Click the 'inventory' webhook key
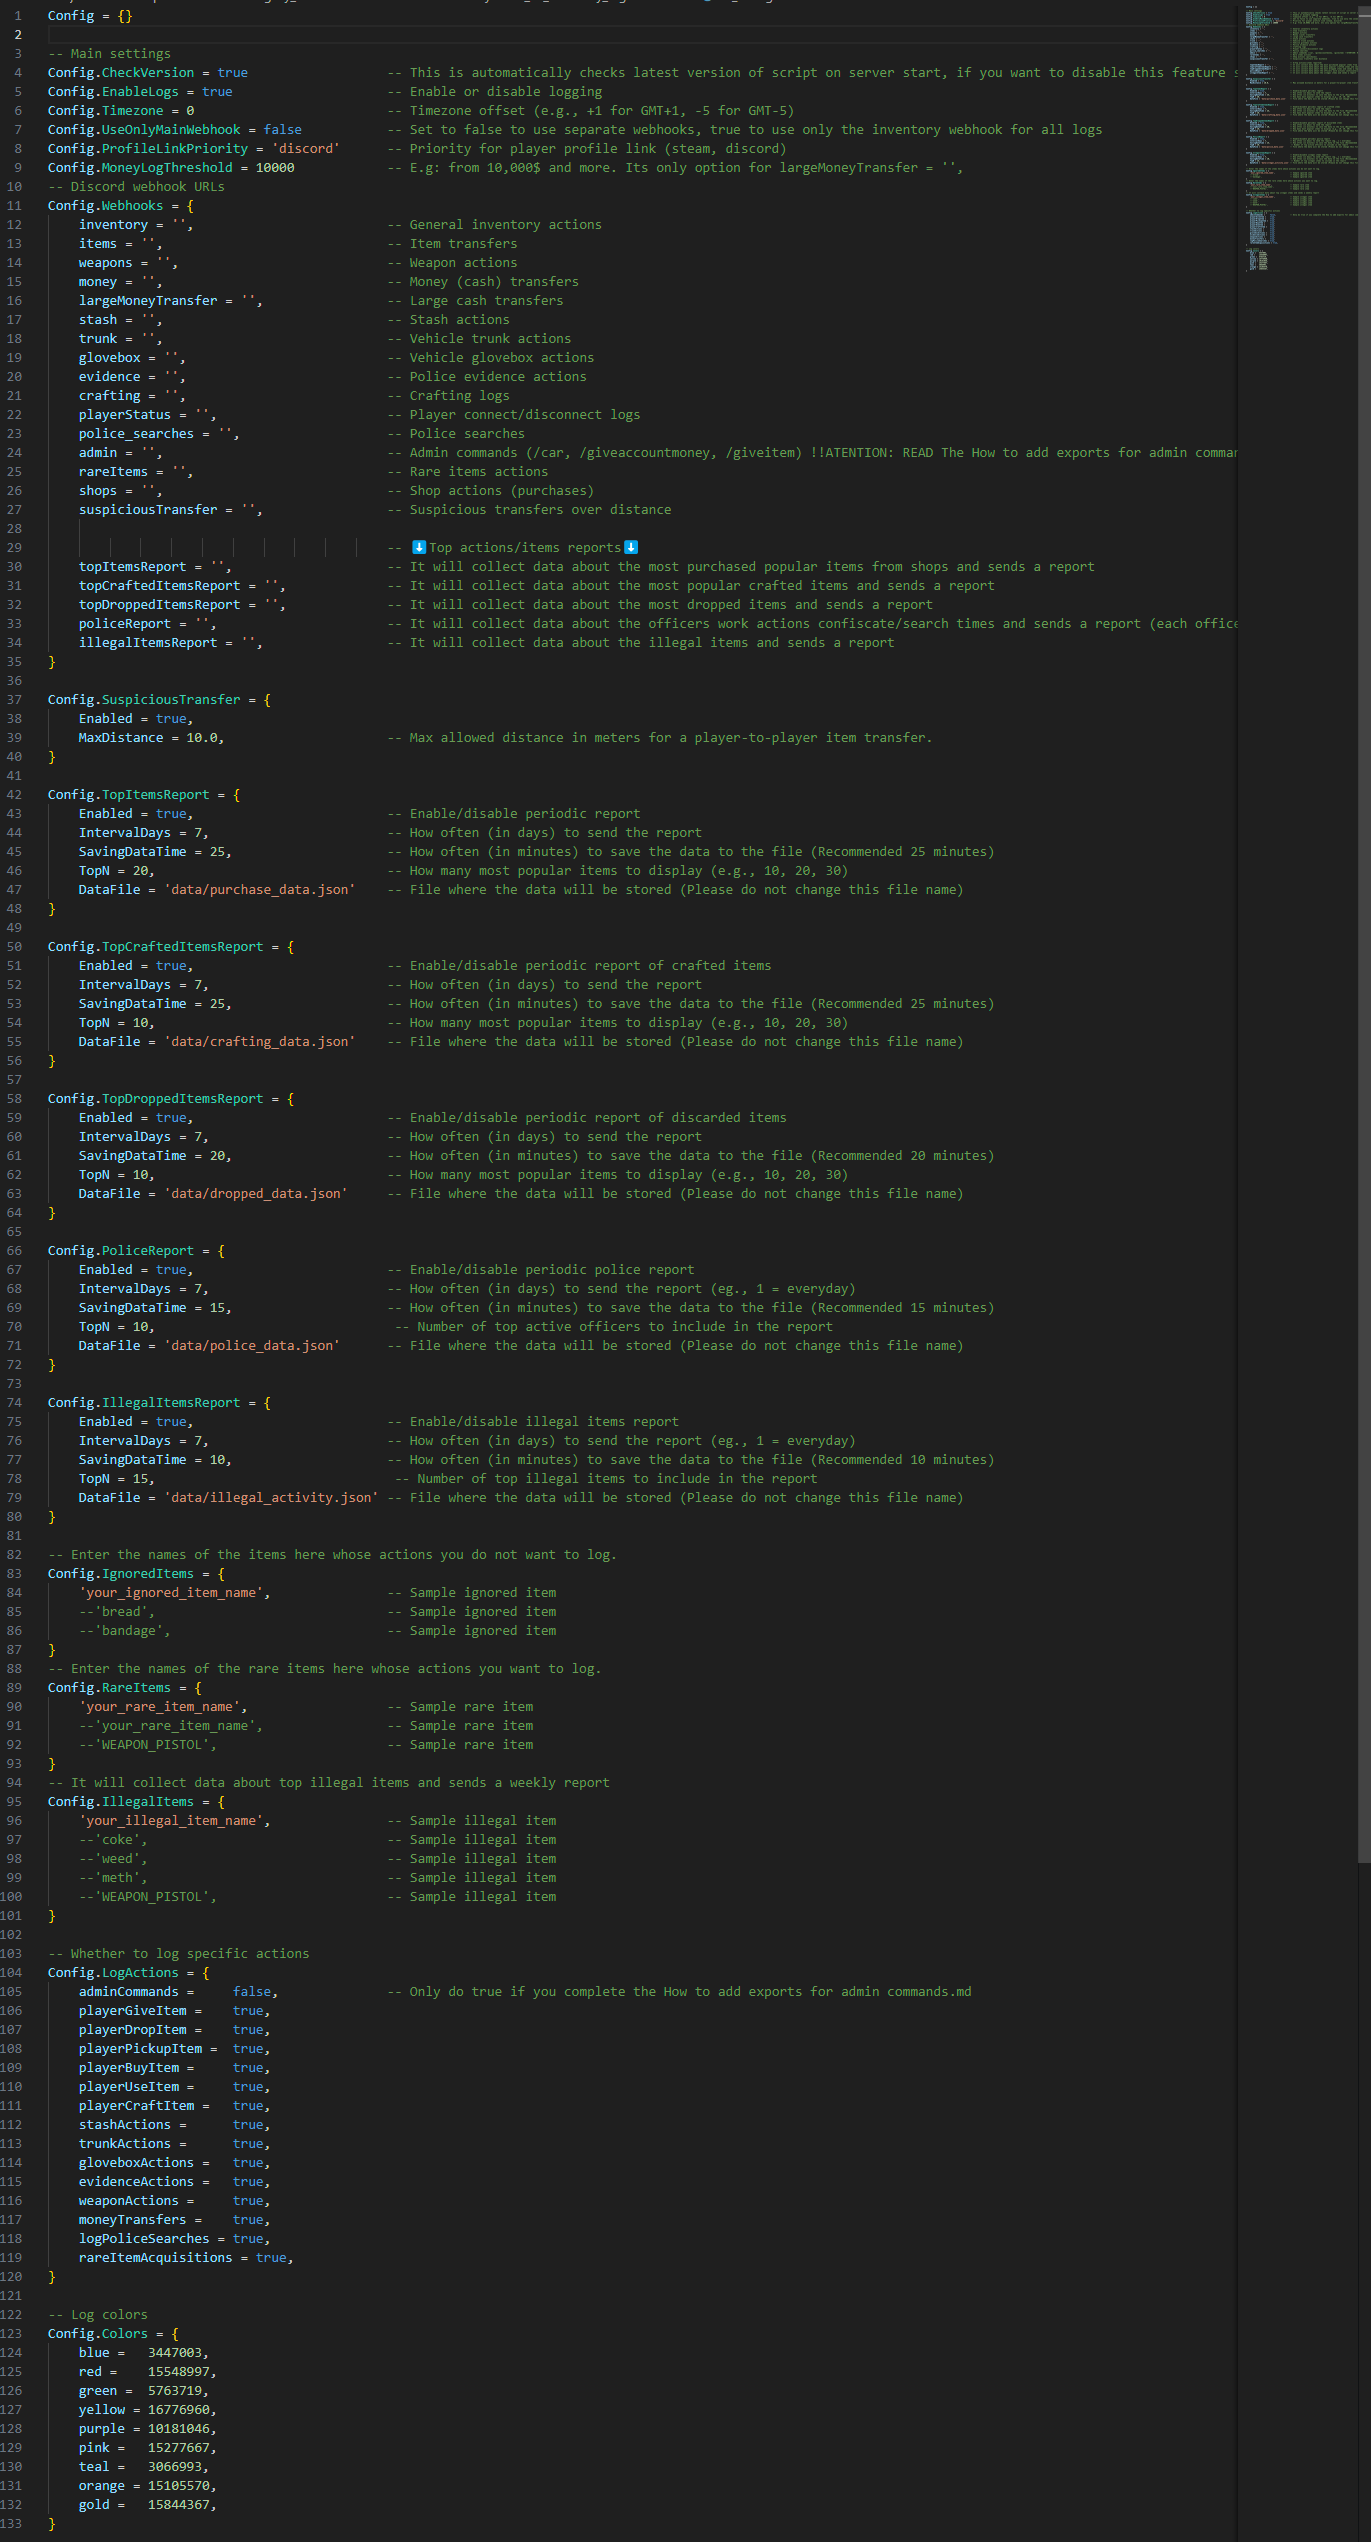This screenshot has height=2542, width=1371. pos(113,224)
